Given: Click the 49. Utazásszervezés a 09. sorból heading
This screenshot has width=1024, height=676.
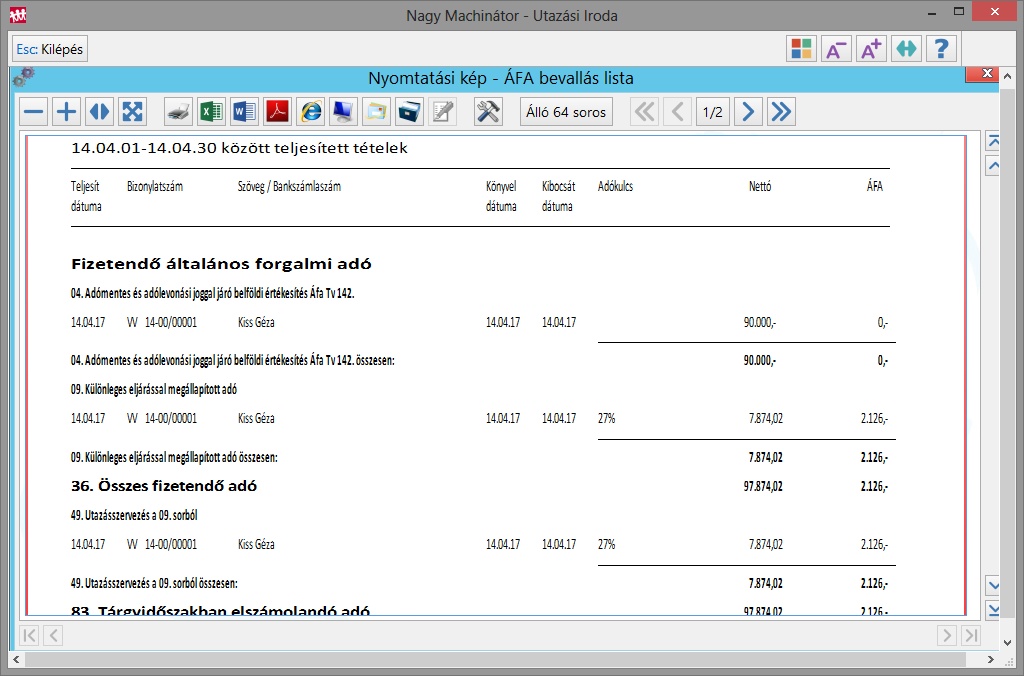Looking at the screenshot, I should click(134, 515).
